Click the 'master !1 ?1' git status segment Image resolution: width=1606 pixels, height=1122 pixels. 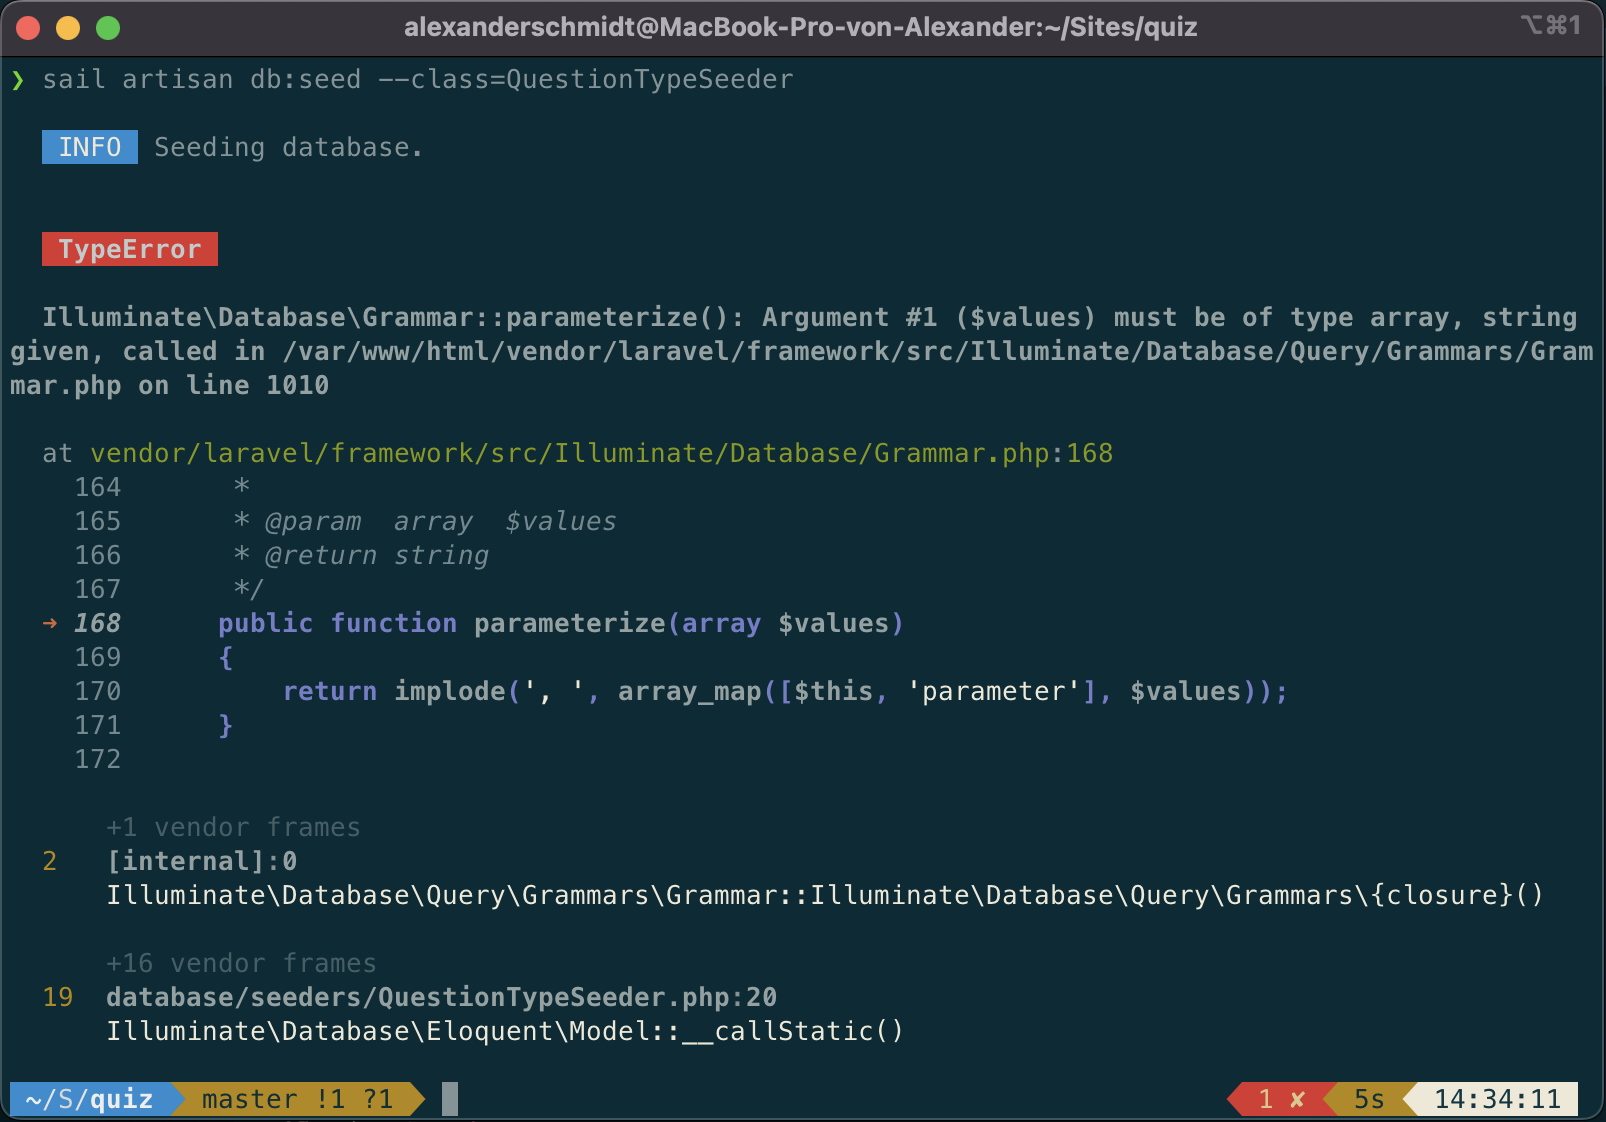click(297, 1099)
